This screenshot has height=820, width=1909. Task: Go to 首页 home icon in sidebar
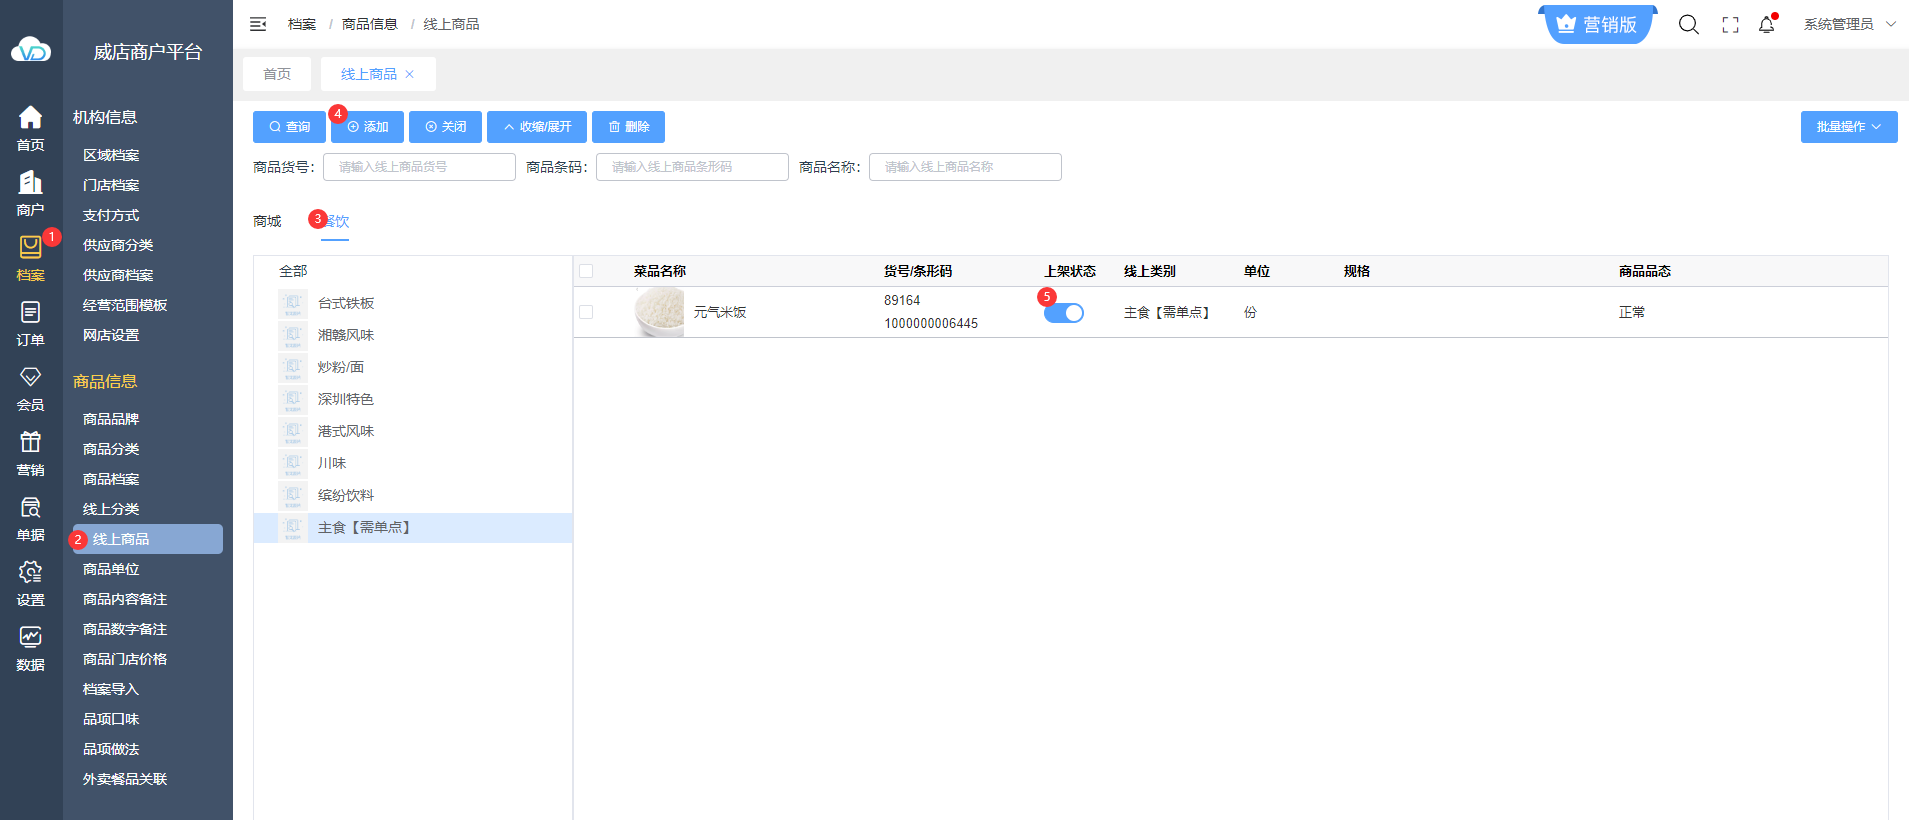30,128
